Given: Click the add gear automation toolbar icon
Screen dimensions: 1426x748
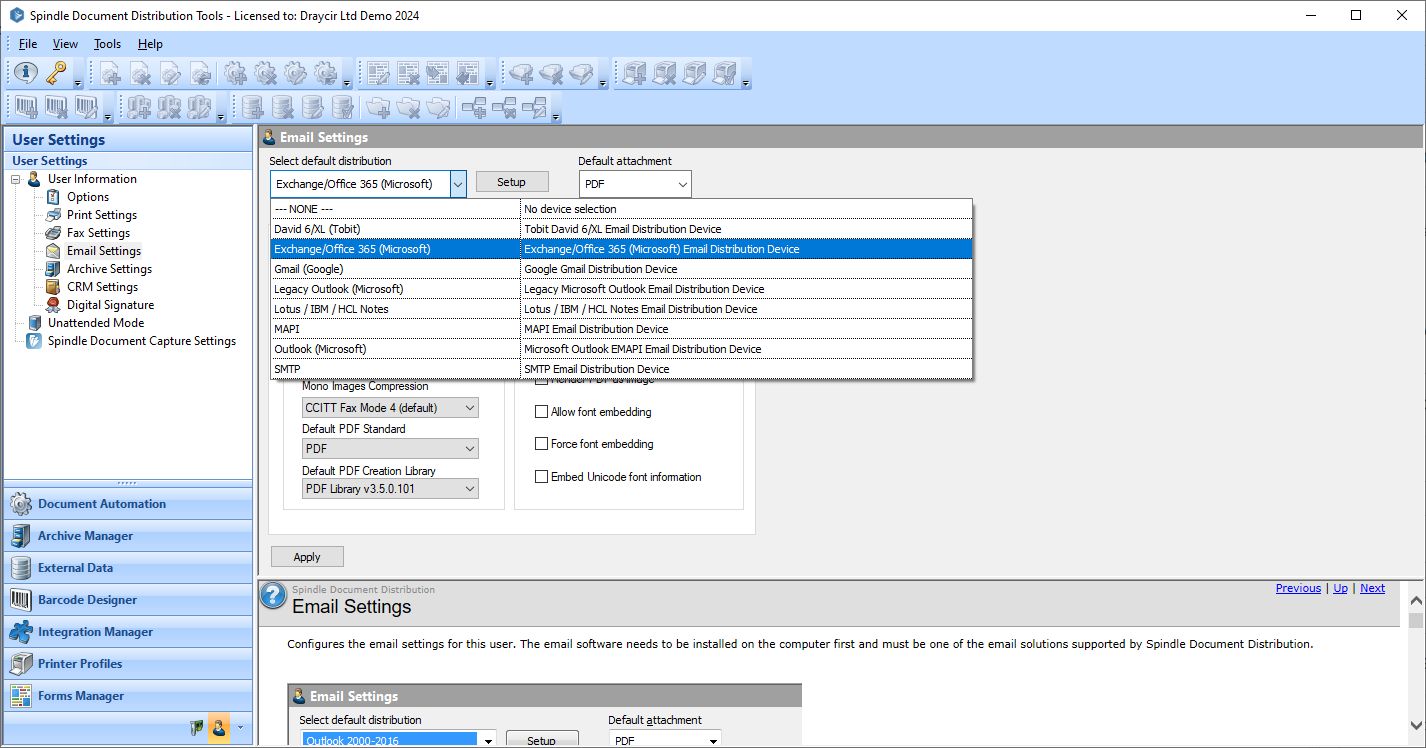Looking at the screenshot, I should [x=235, y=73].
